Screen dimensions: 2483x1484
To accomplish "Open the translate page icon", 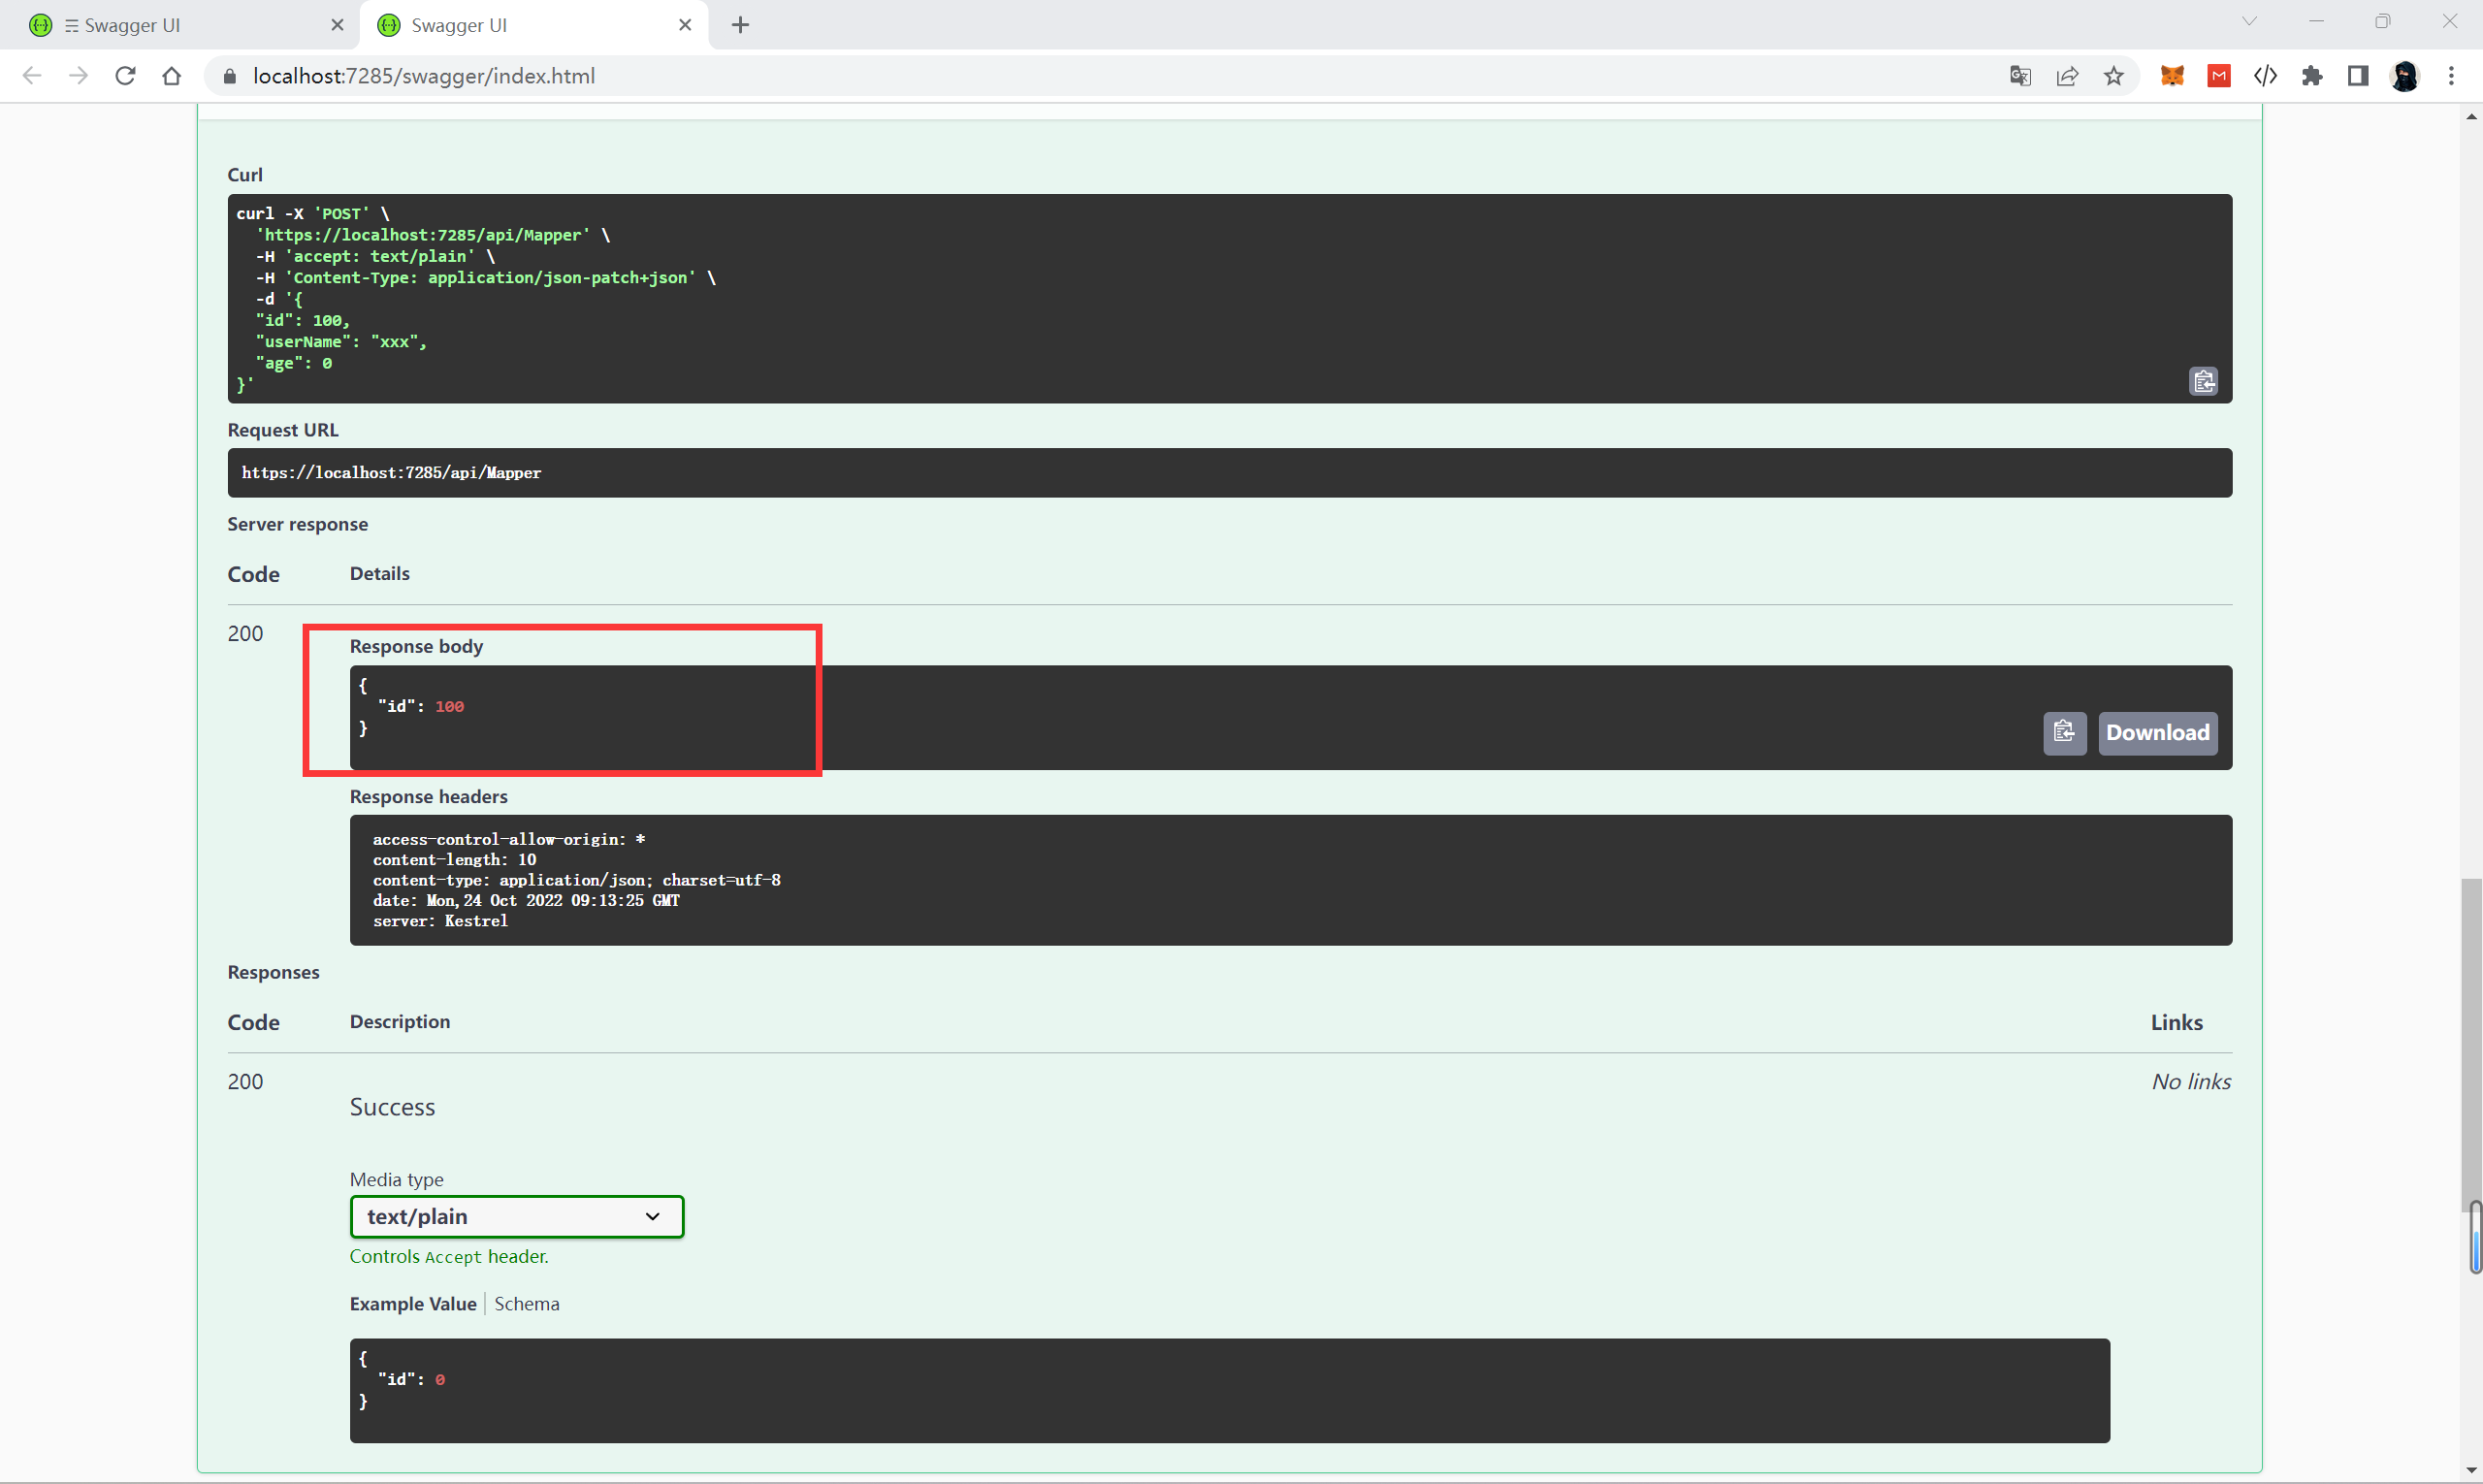I will point(2020,76).
